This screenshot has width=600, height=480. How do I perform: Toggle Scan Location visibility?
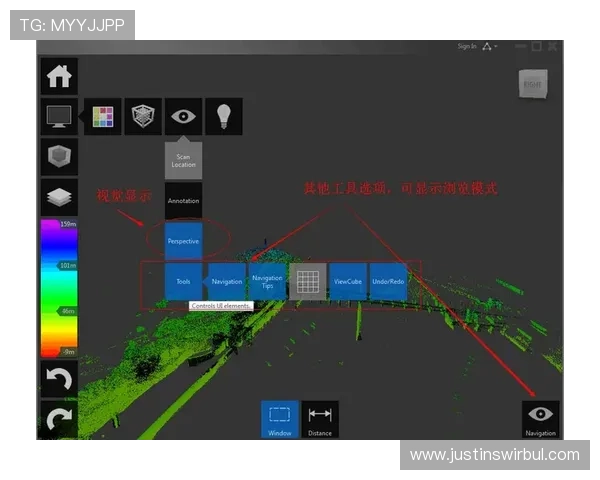[183, 161]
